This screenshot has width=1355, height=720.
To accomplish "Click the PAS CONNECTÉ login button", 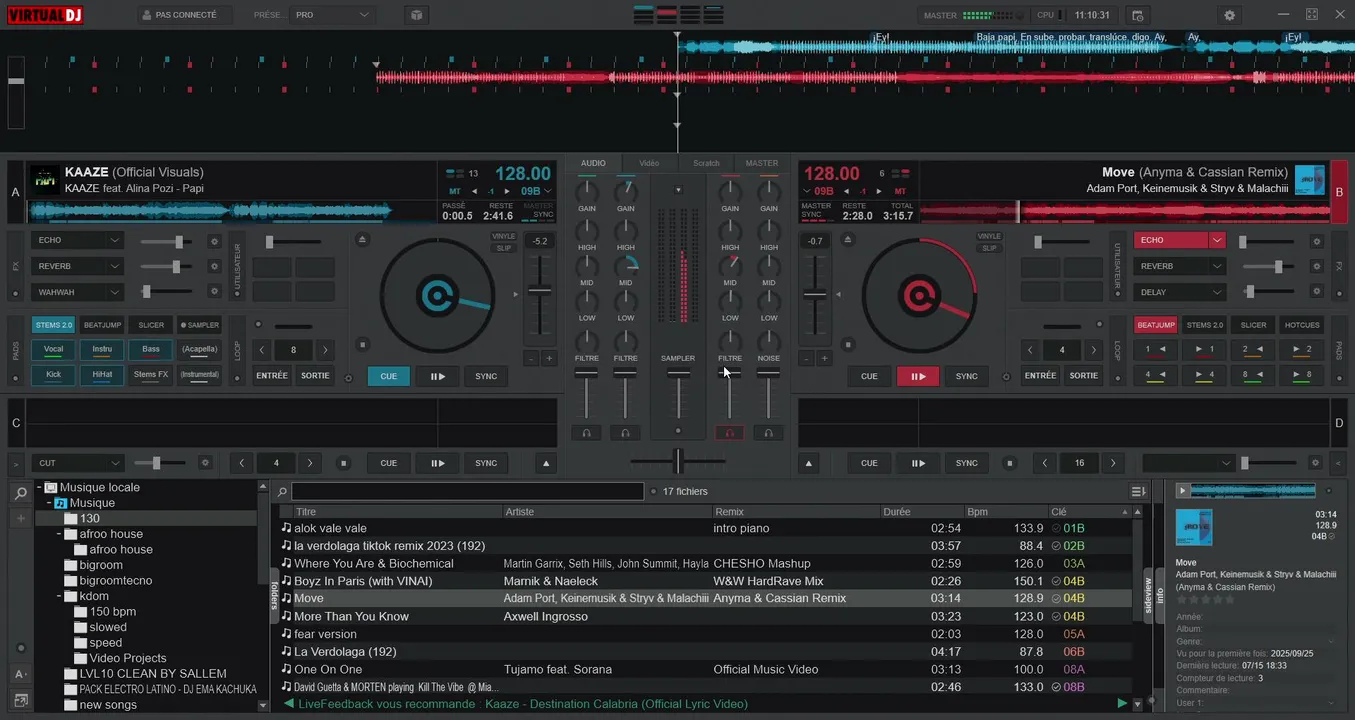I will click(x=184, y=15).
